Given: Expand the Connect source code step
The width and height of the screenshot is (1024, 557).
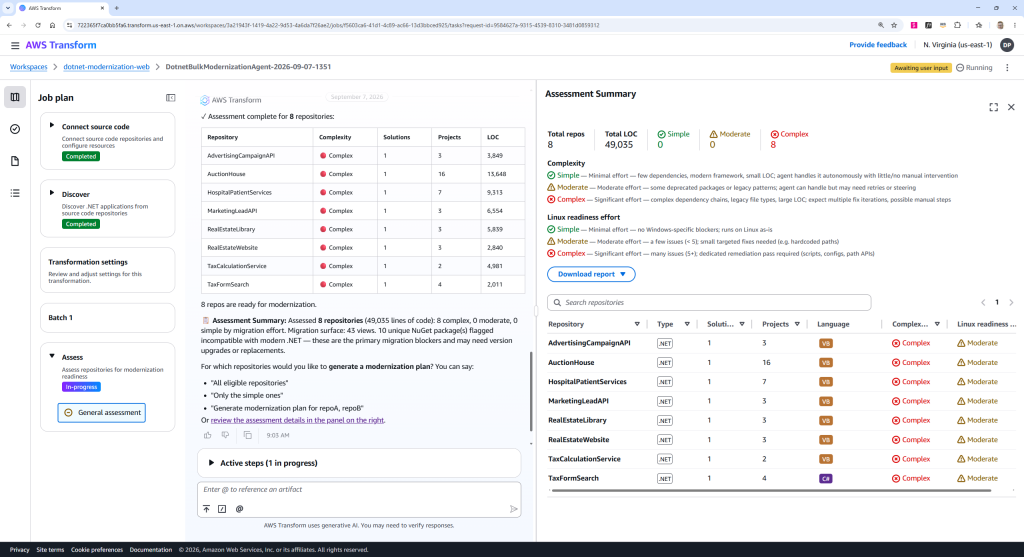Looking at the screenshot, I should tap(52, 125).
